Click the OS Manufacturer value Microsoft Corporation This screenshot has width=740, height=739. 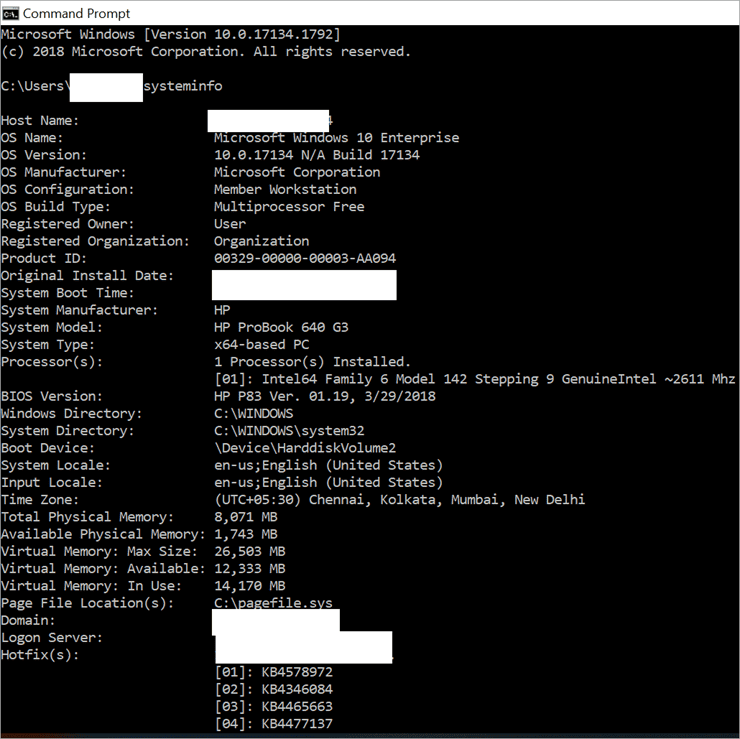point(297,172)
